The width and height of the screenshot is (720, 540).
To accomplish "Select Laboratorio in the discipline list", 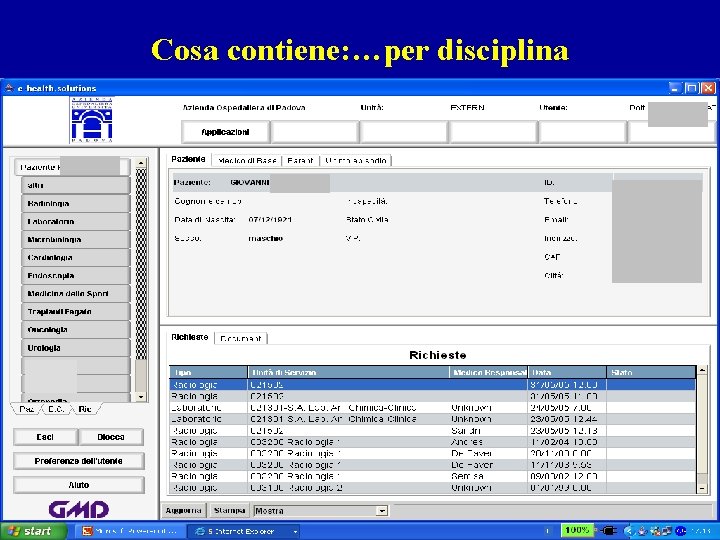I will [76, 221].
